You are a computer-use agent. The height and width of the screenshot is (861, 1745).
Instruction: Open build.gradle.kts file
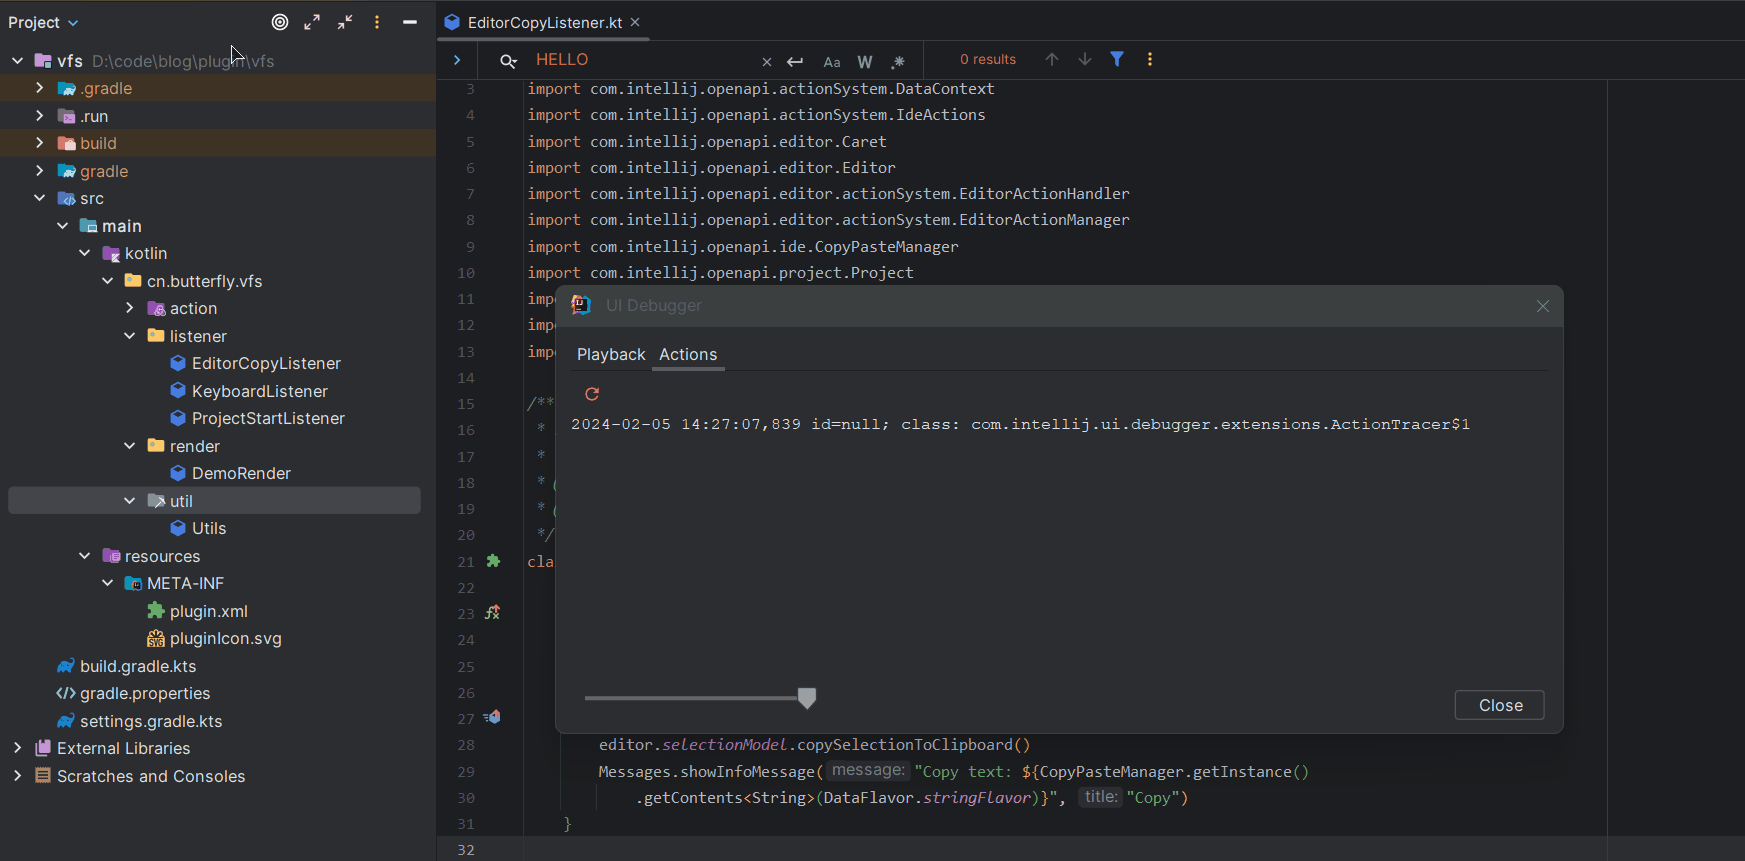tap(138, 666)
